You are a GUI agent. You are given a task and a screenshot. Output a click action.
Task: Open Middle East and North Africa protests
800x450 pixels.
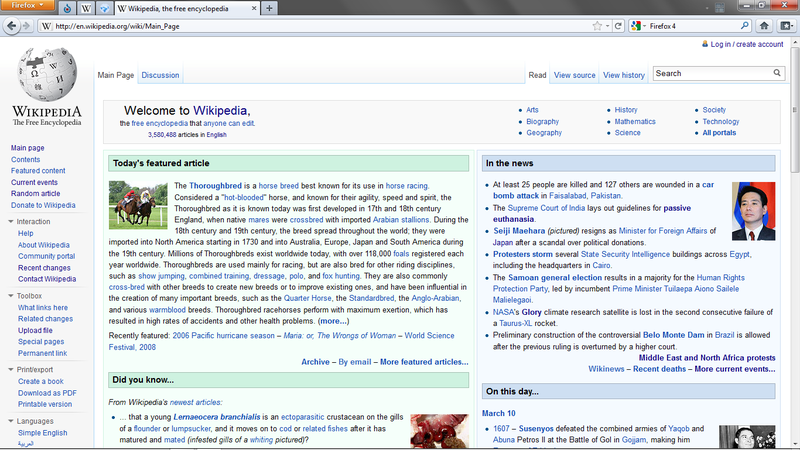click(x=707, y=358)
